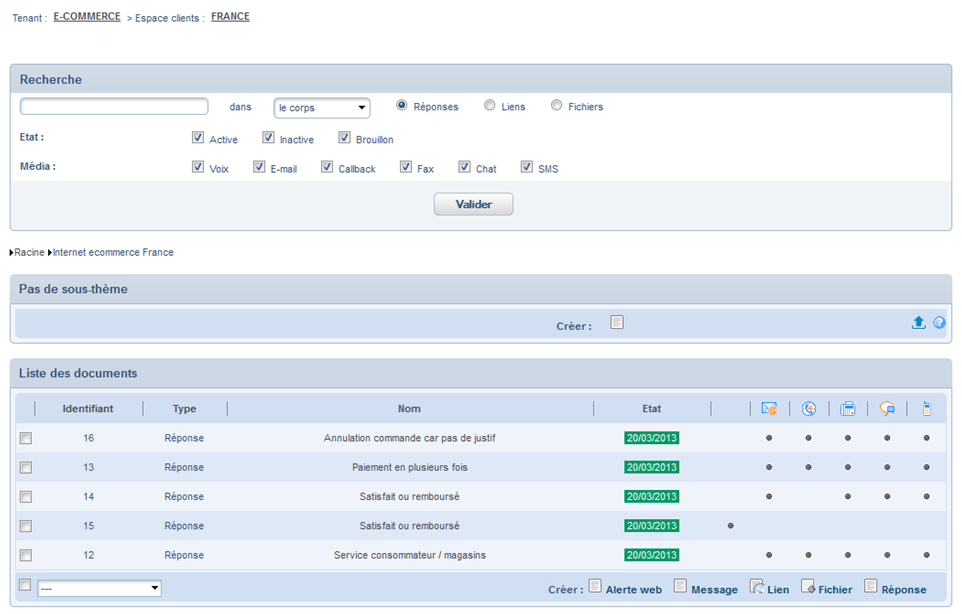This screenshot has width=962, height=614.
Task: Click the green 20/03/2013 date for document 16
Action: (652, 438)
